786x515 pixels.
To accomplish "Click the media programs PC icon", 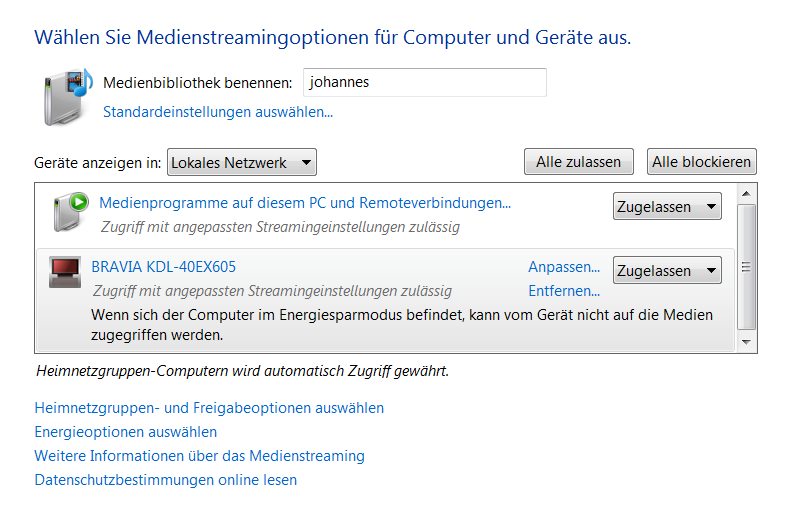I will 71,212.
